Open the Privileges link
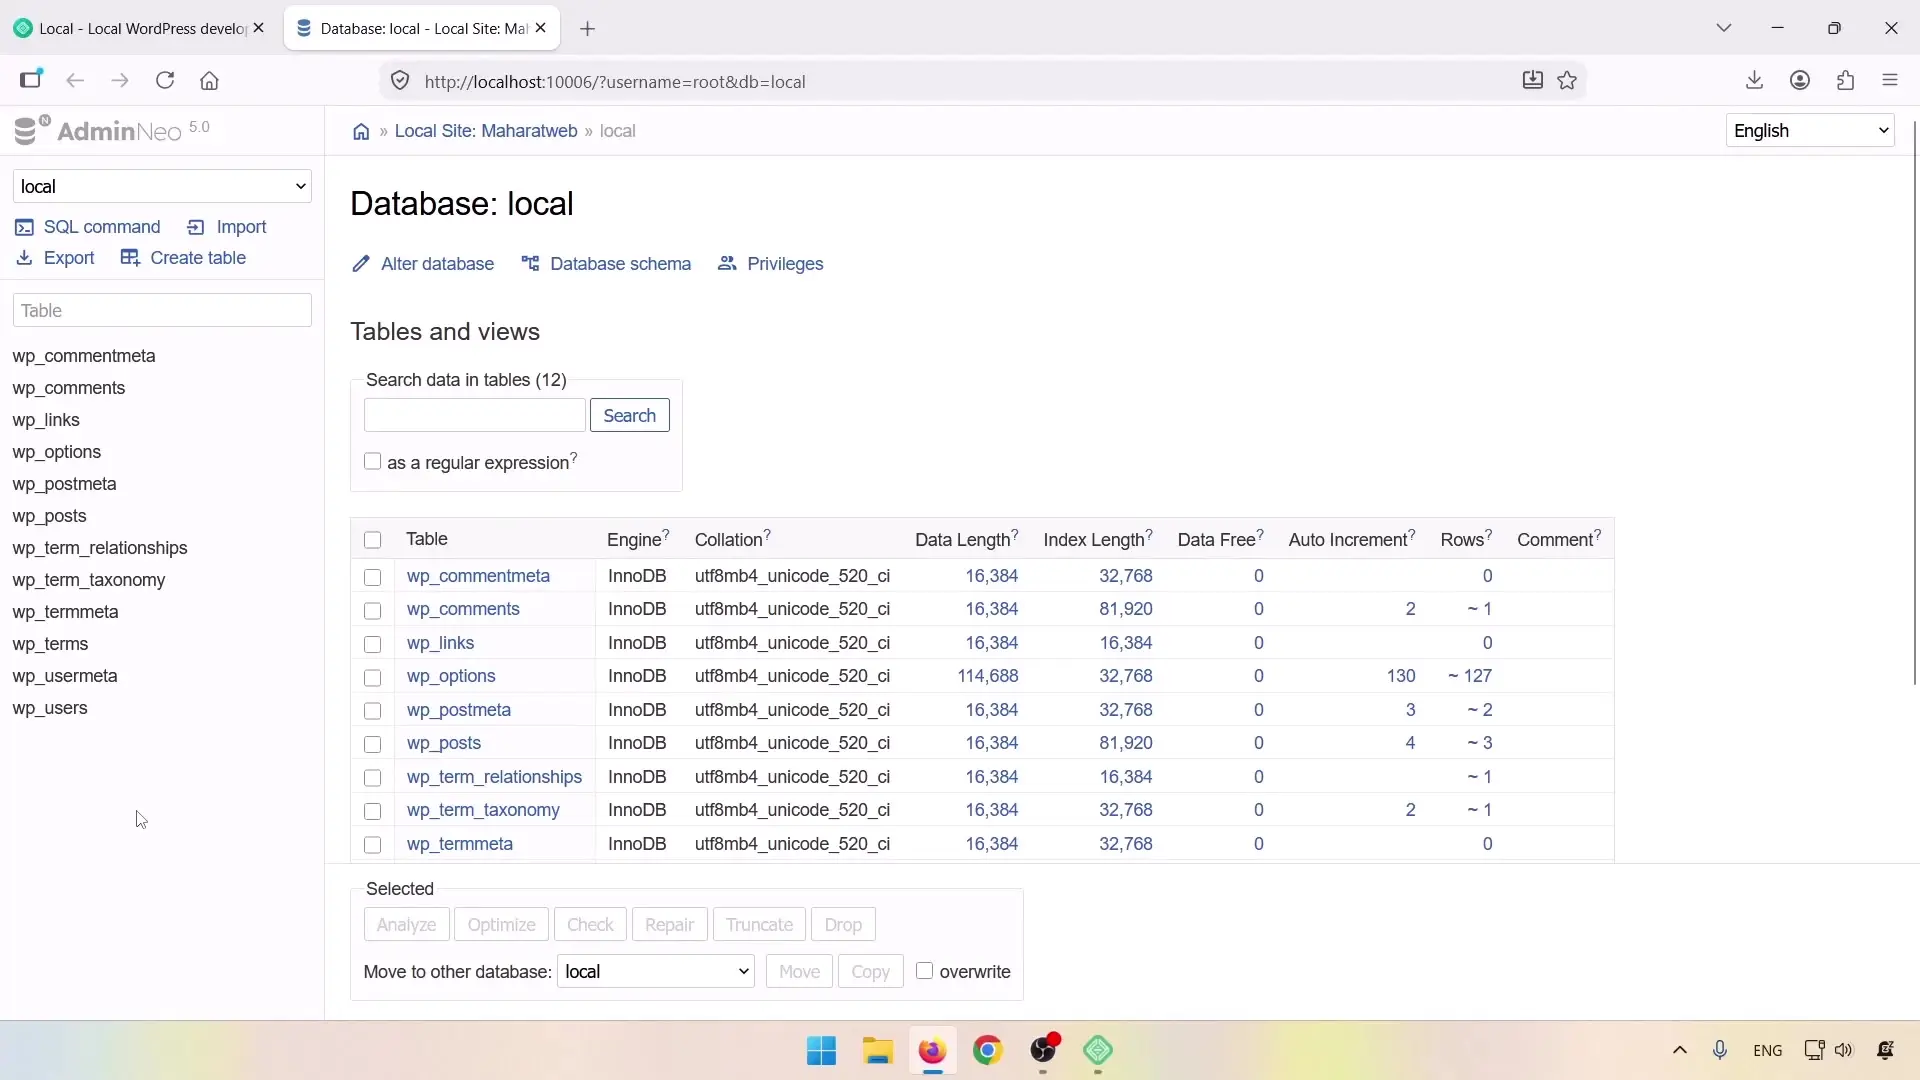This screenshot has width=1920, height=1080. (x=771, y=264)
